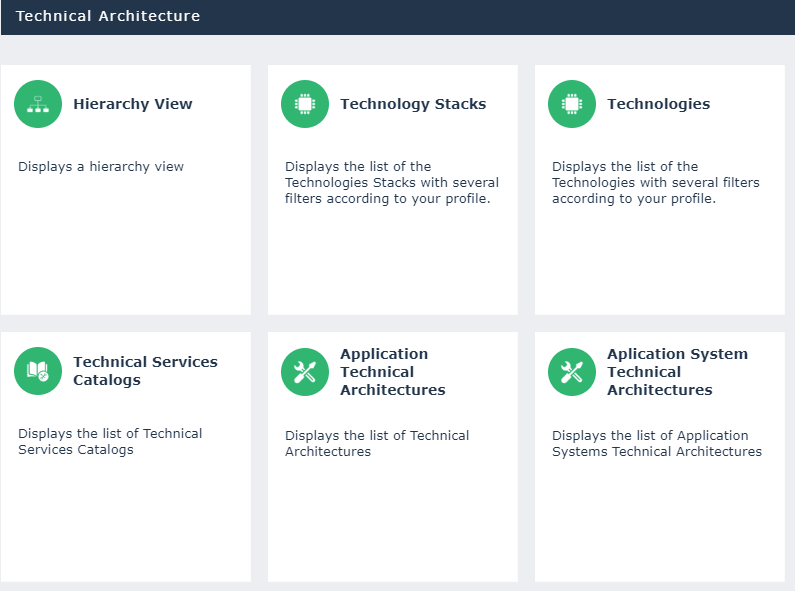Screen dimensions: 795x591
Task: Click the Technology Stacks chip icon
Action: 305,104
